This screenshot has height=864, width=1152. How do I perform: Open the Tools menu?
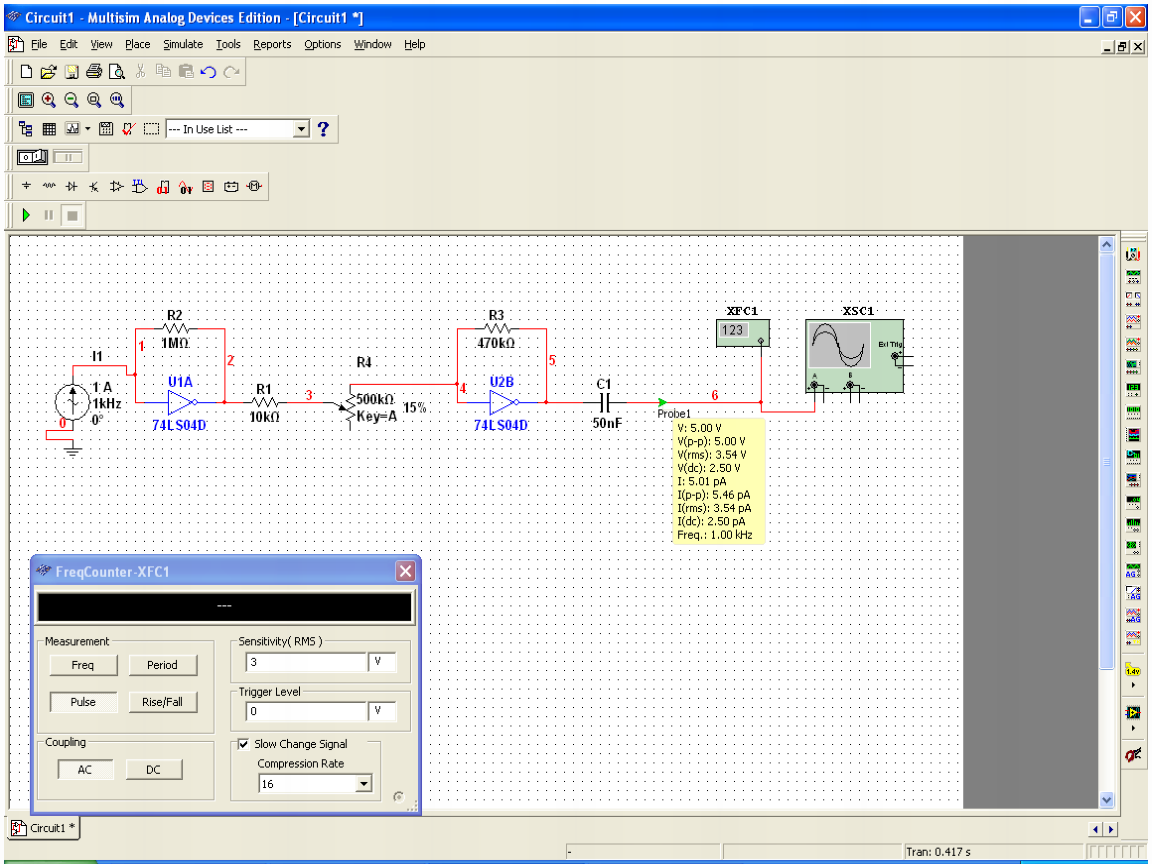228,44
